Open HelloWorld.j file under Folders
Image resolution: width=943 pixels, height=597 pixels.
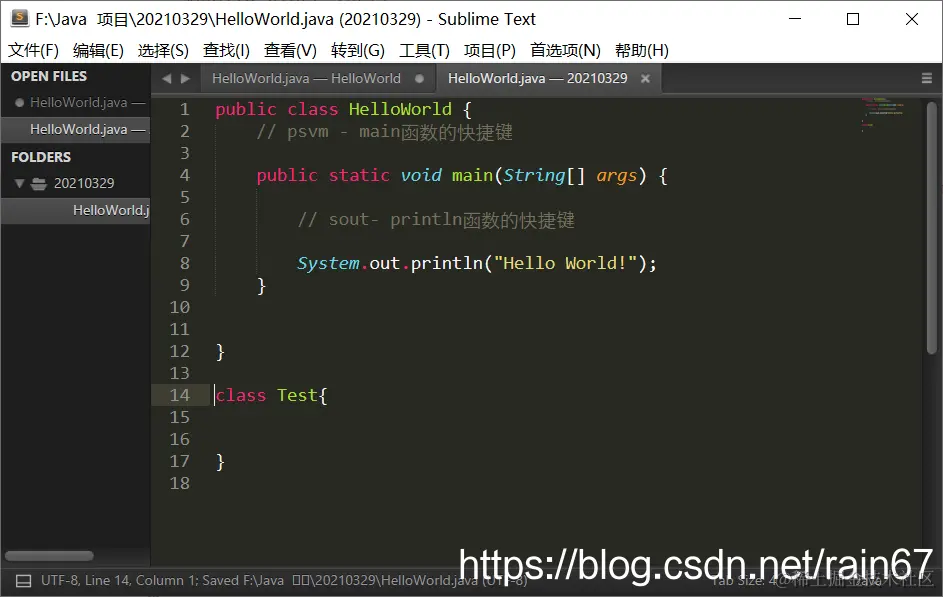111,210
